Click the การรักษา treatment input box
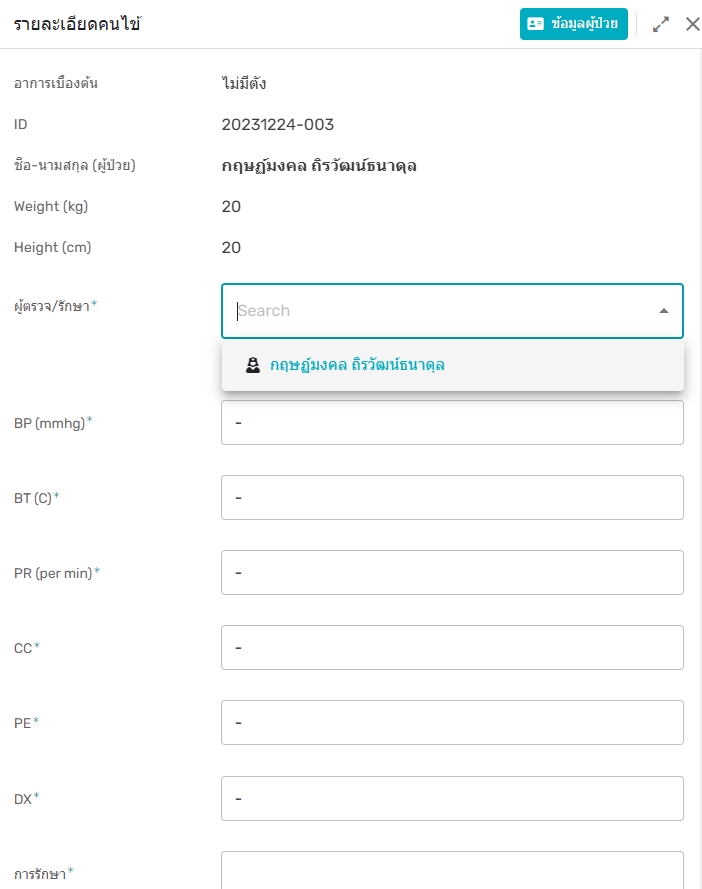702x889 pixels. (452, 873)
